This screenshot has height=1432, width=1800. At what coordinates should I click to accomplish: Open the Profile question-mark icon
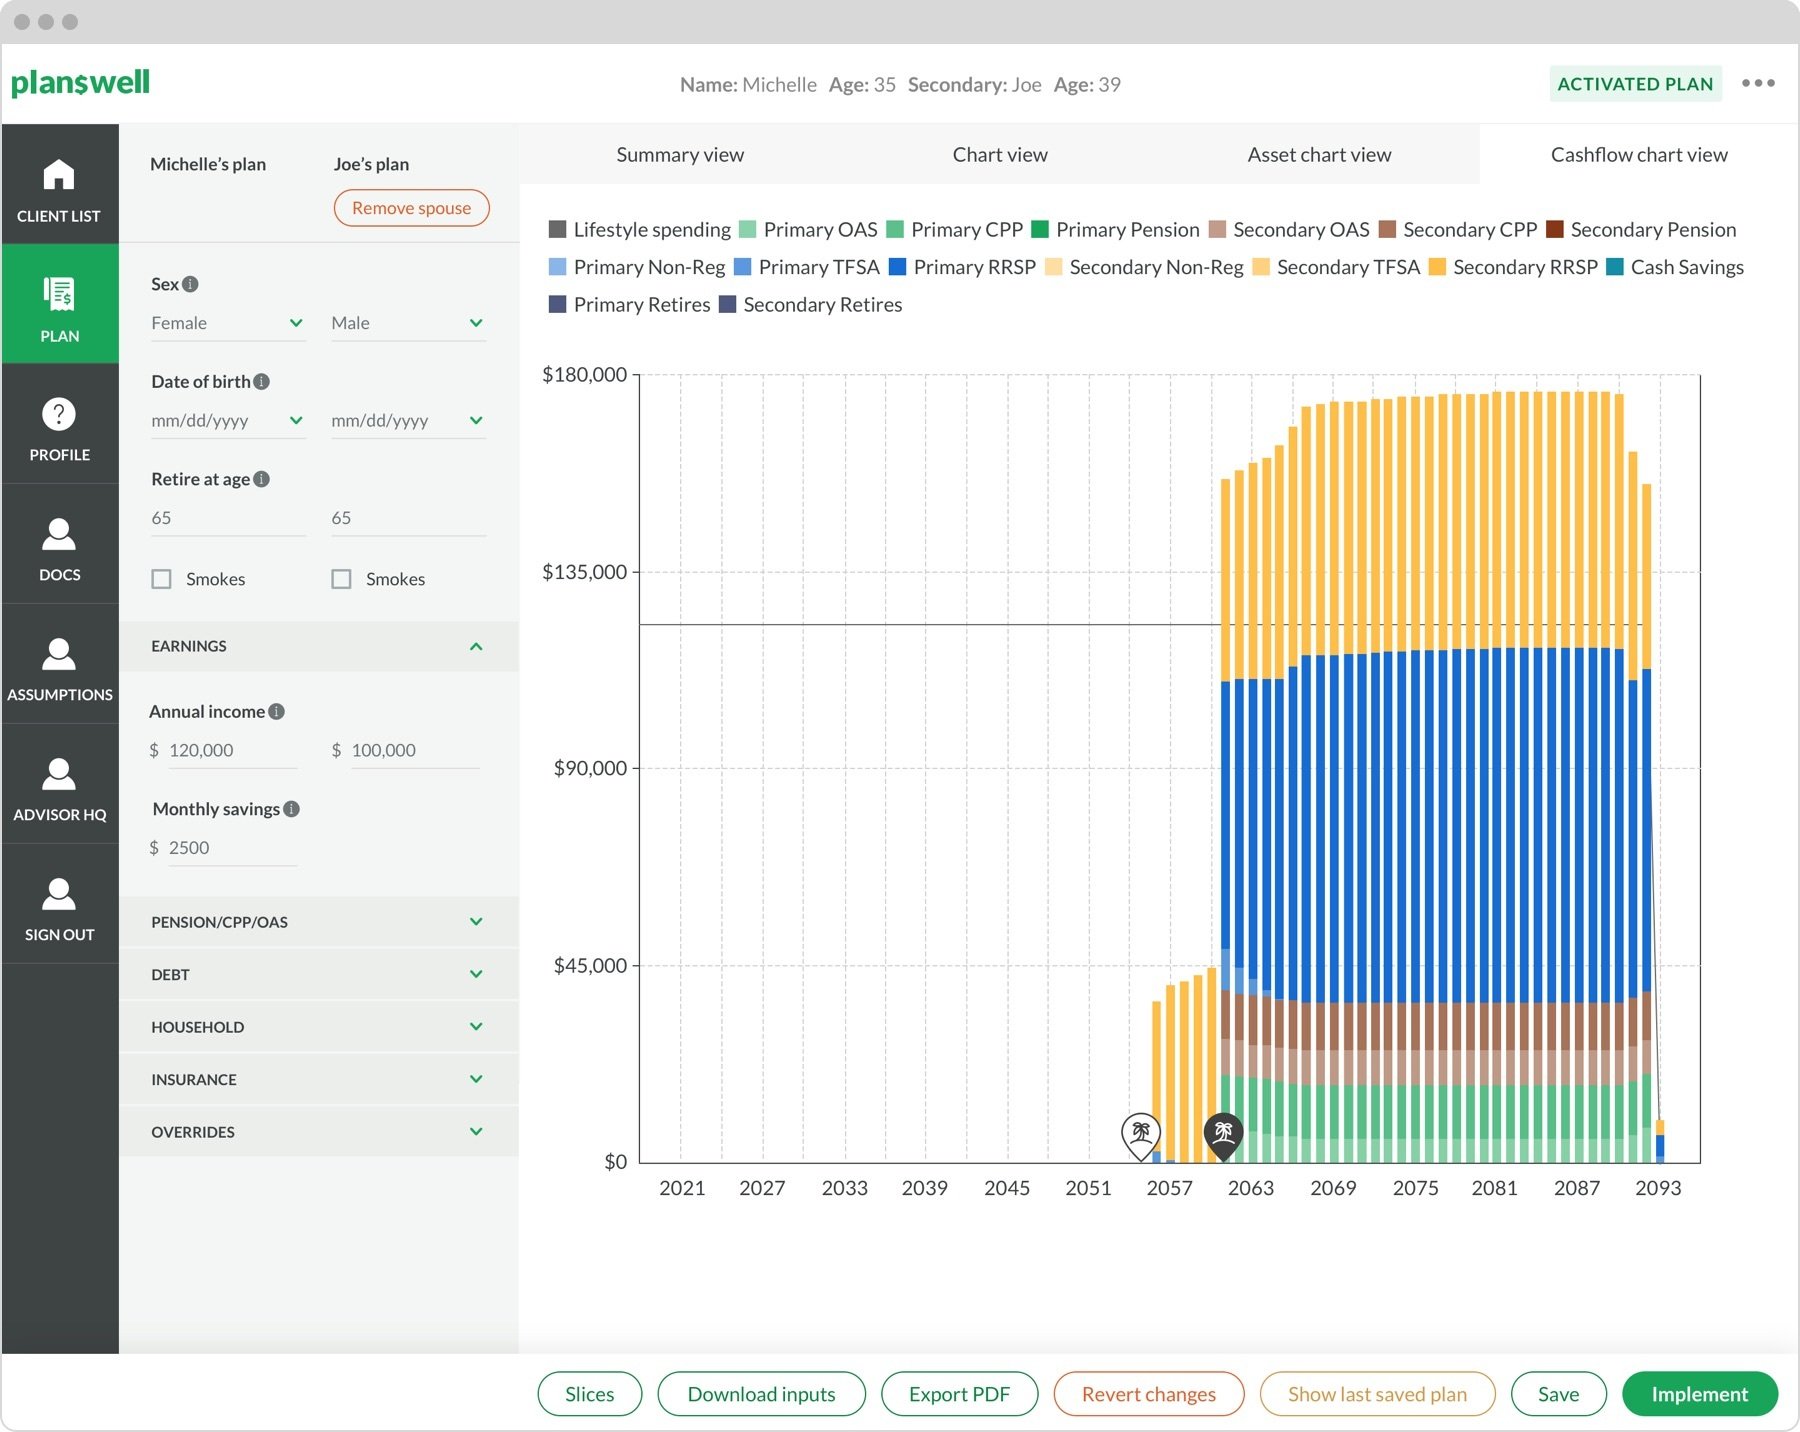point(59,413)
